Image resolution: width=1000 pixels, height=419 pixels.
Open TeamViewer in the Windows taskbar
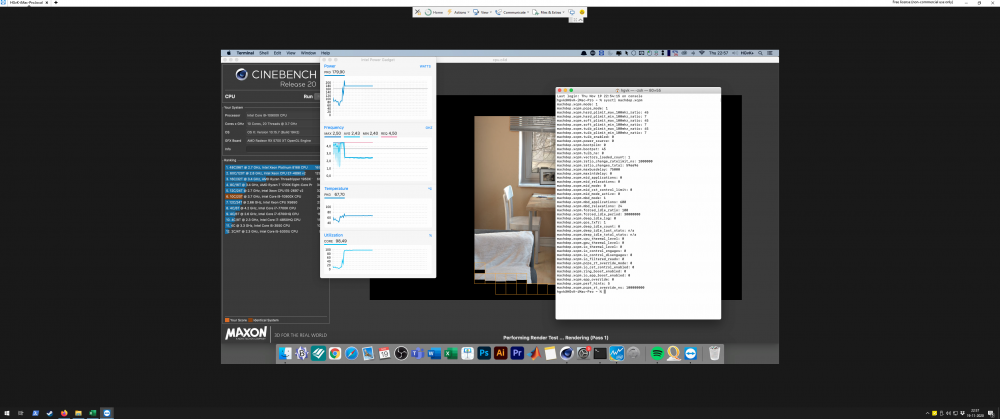pyautogui.click(x=107, y=413)
